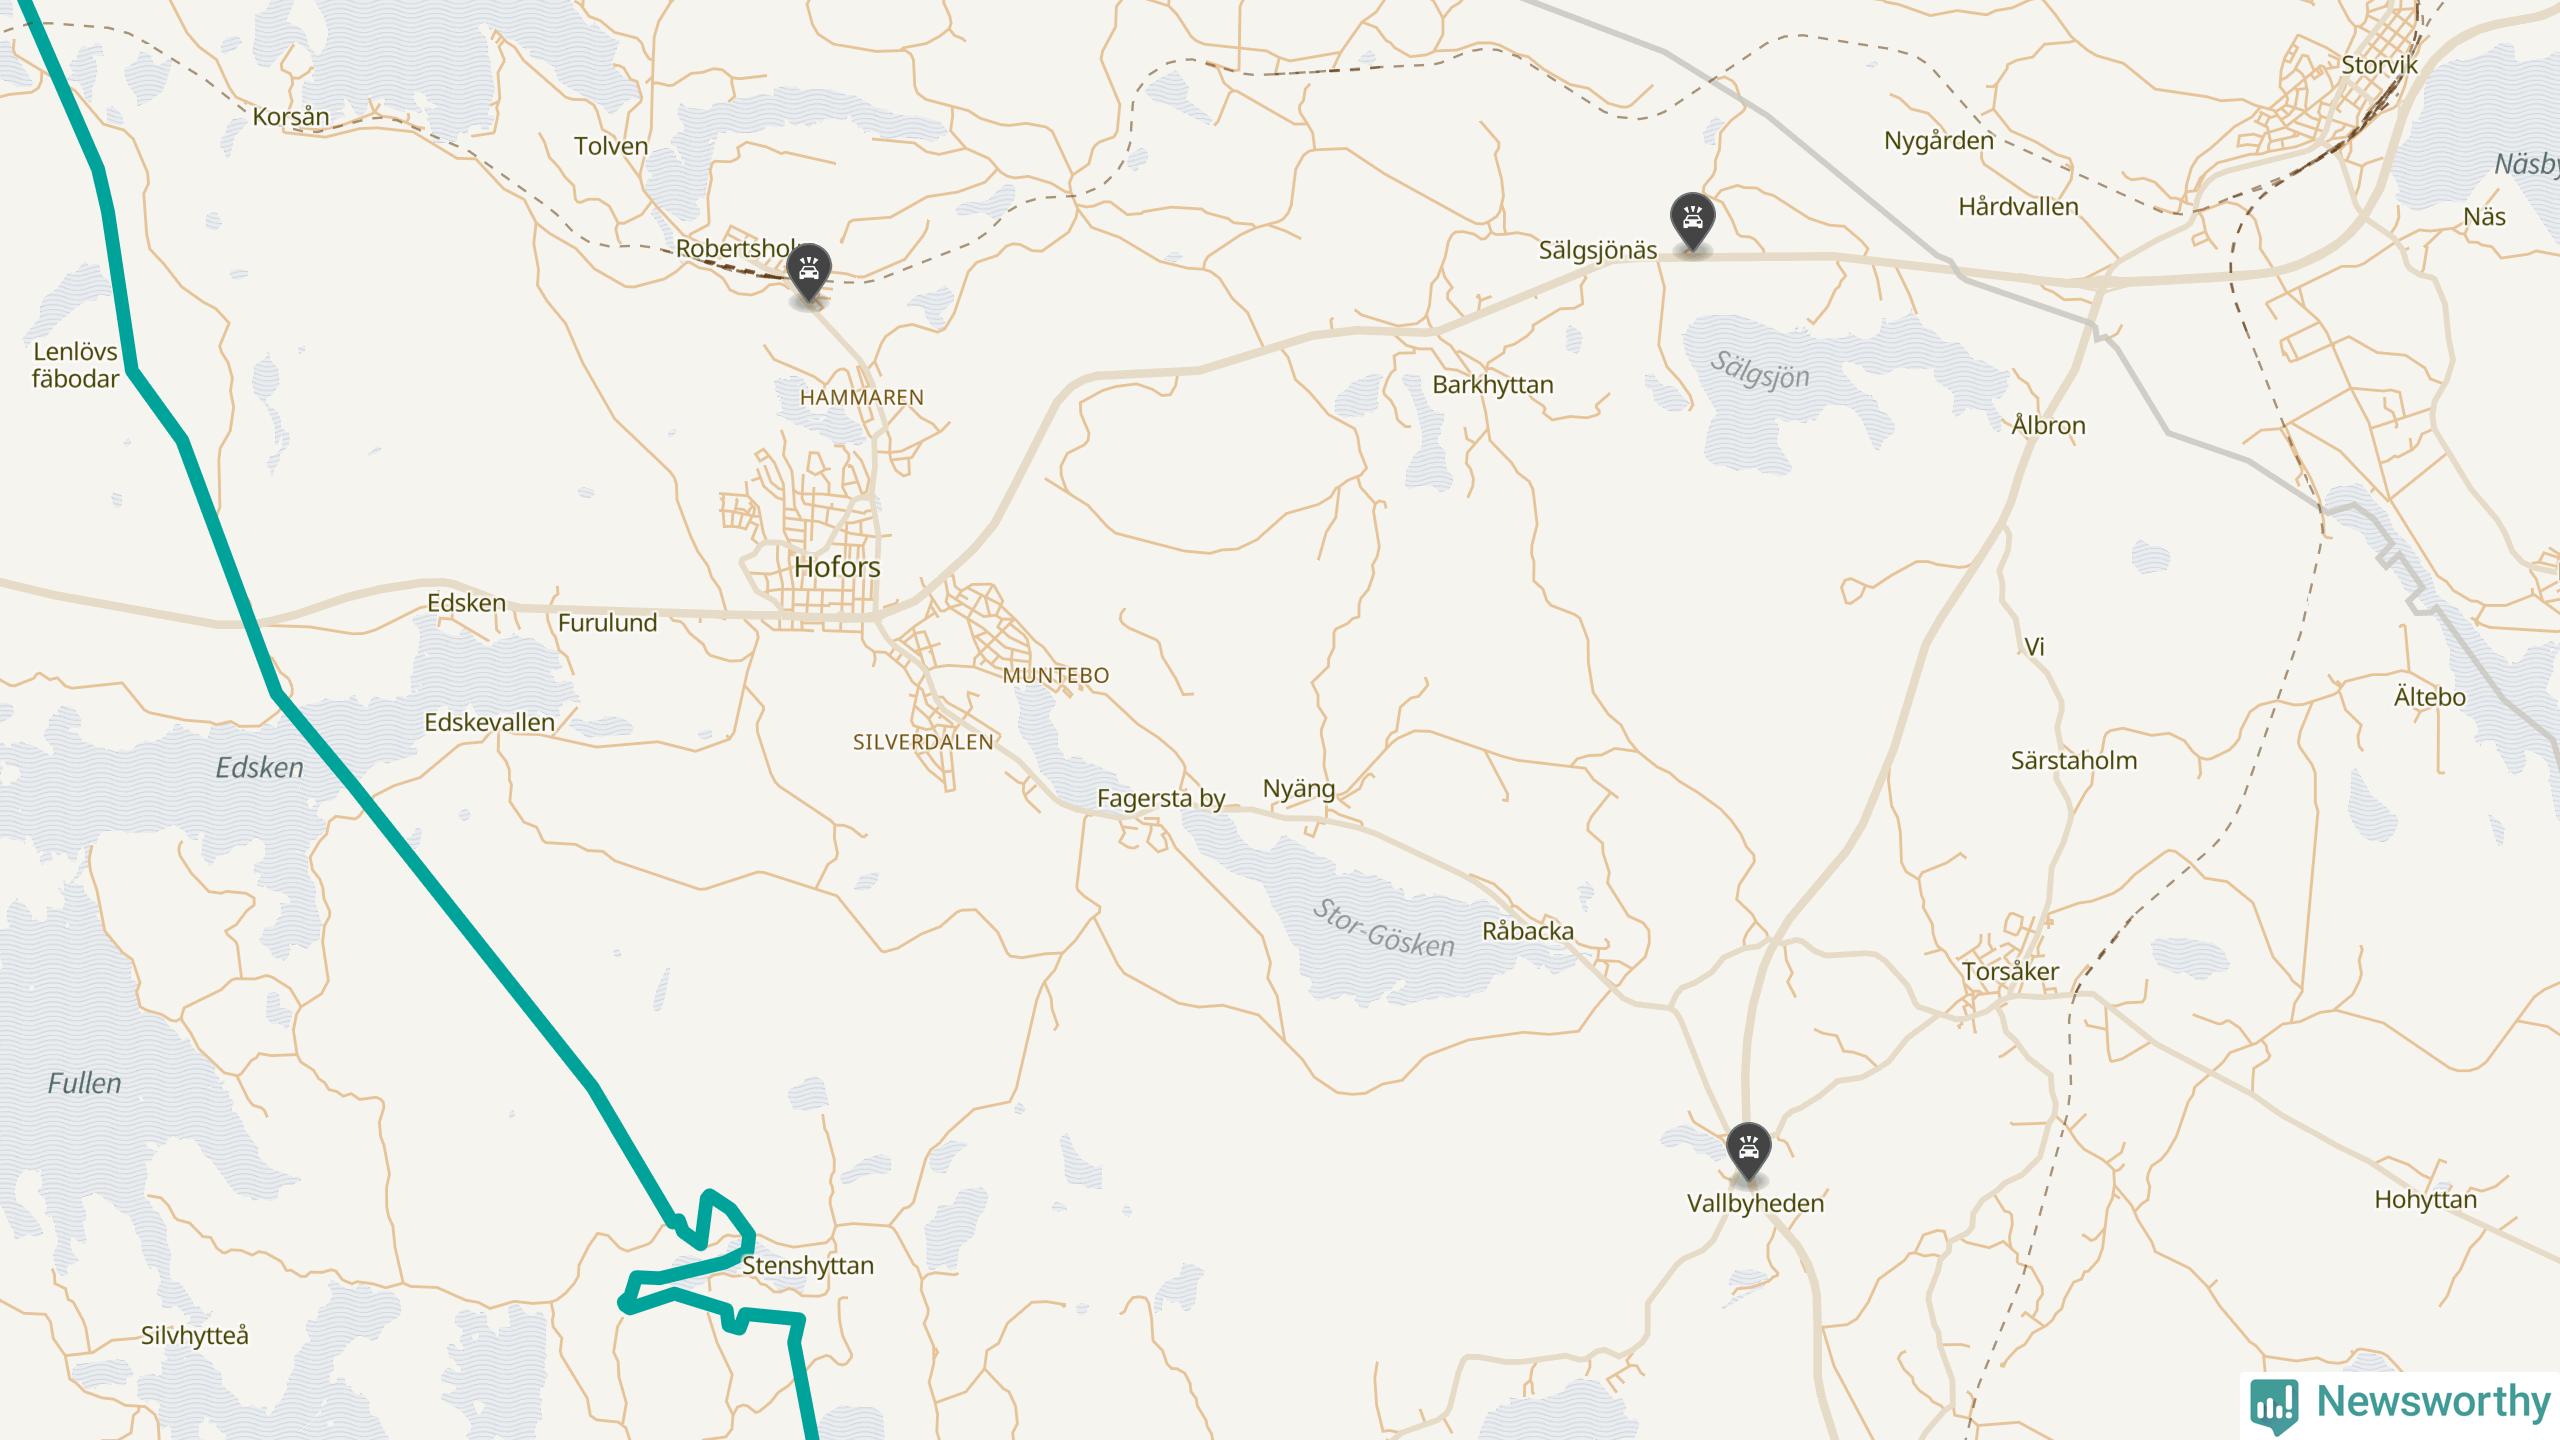Click the car marker at Sälgsjönäs

[1692, 221]
